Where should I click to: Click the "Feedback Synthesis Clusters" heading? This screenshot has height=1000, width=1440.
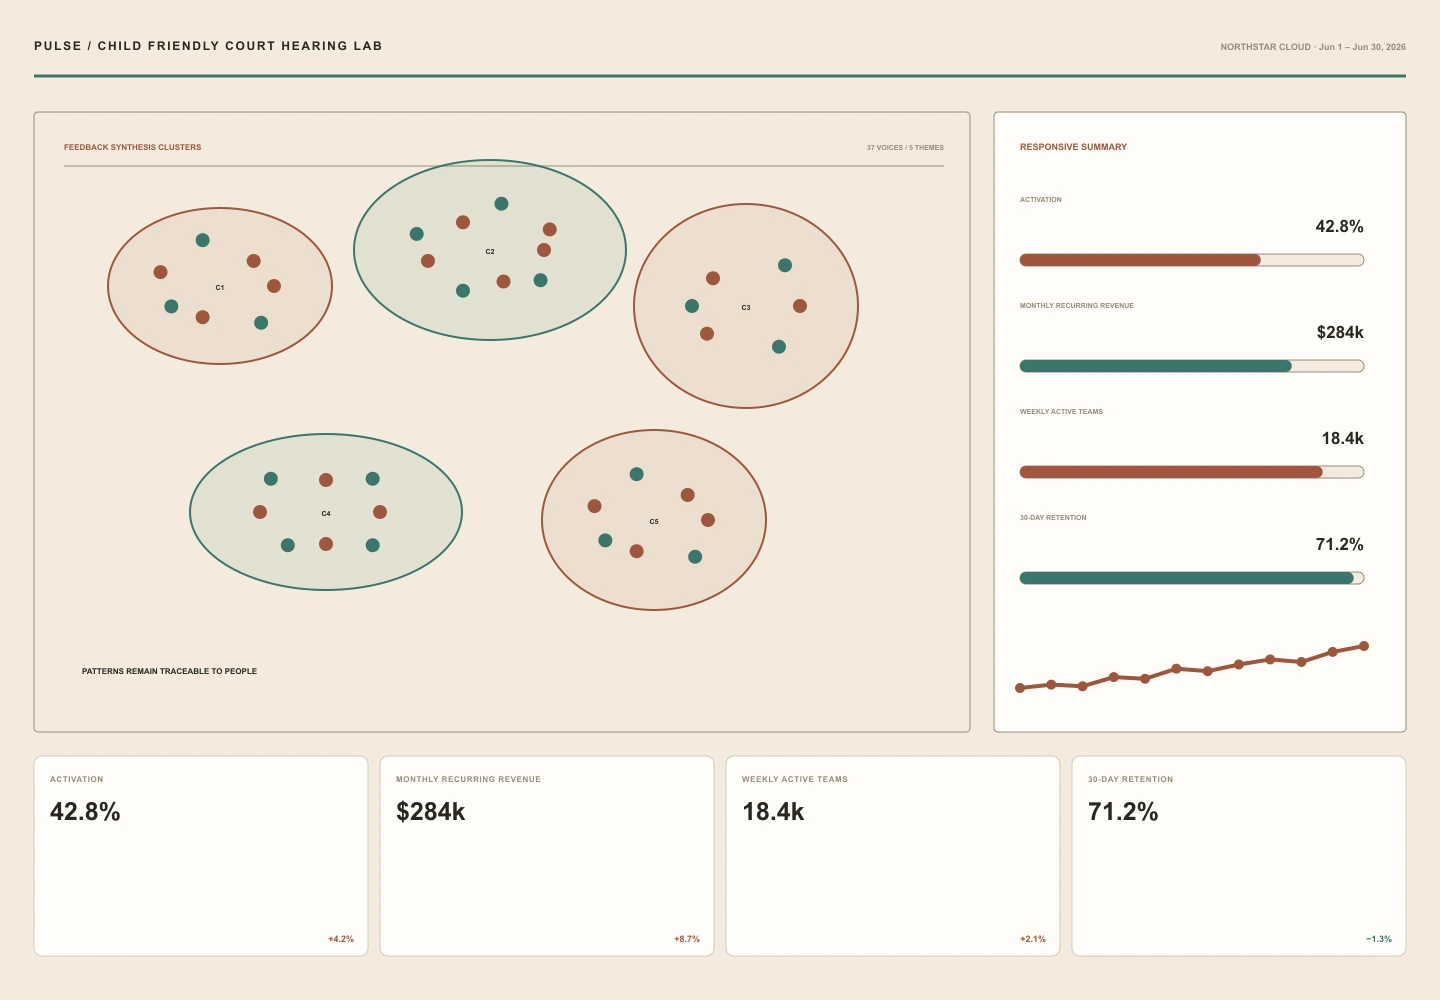[x=133, y=147]
